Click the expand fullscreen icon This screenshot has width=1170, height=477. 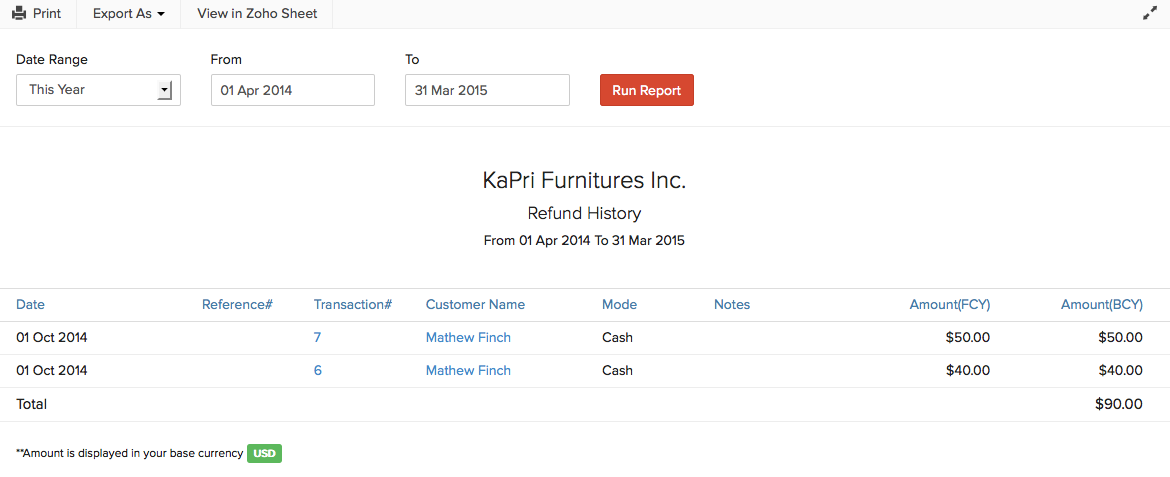(1149, 14)
